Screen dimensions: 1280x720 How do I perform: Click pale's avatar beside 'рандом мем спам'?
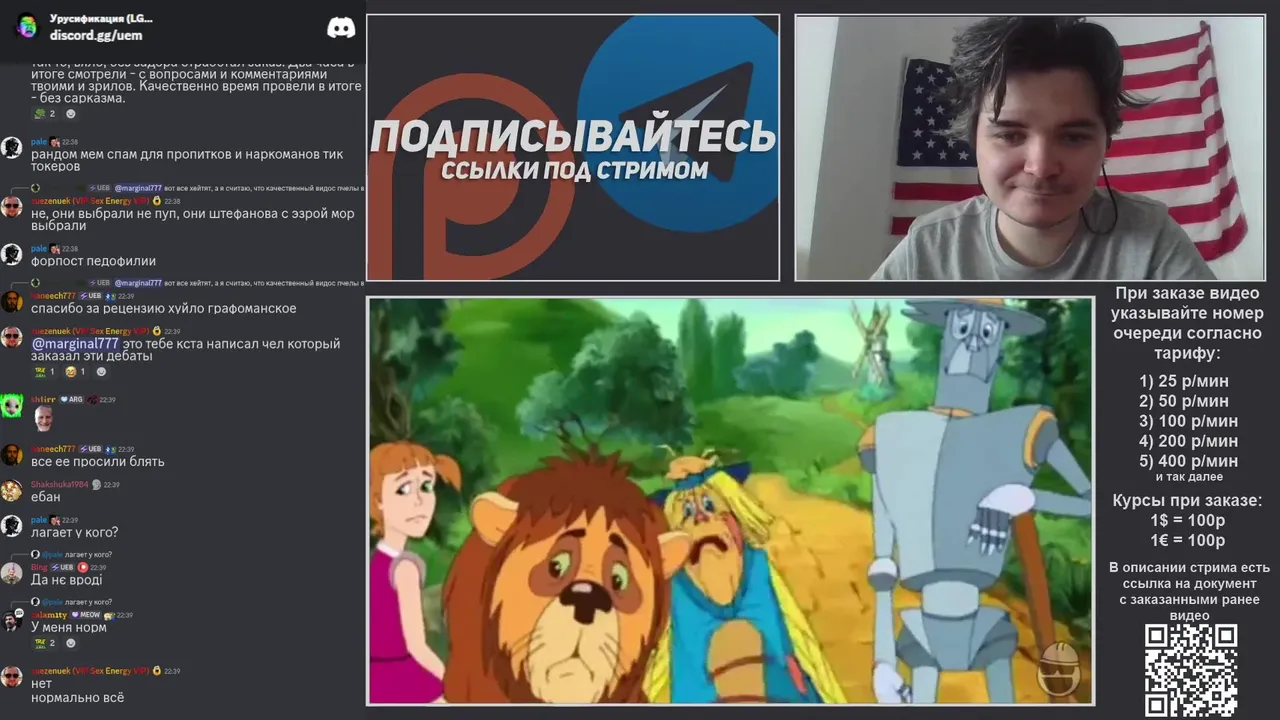[11, 148]
